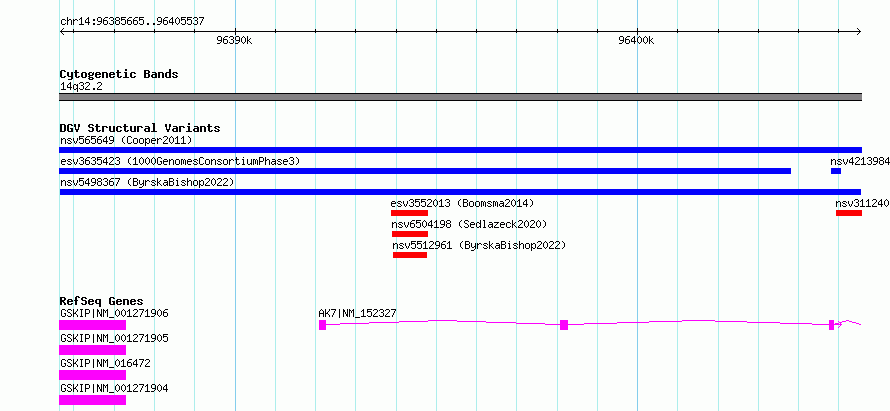This screenshot has height=411, width=890.
Task: Click the 14q32.2 band label
Action: pyautogui.click(x=81, y=87)
